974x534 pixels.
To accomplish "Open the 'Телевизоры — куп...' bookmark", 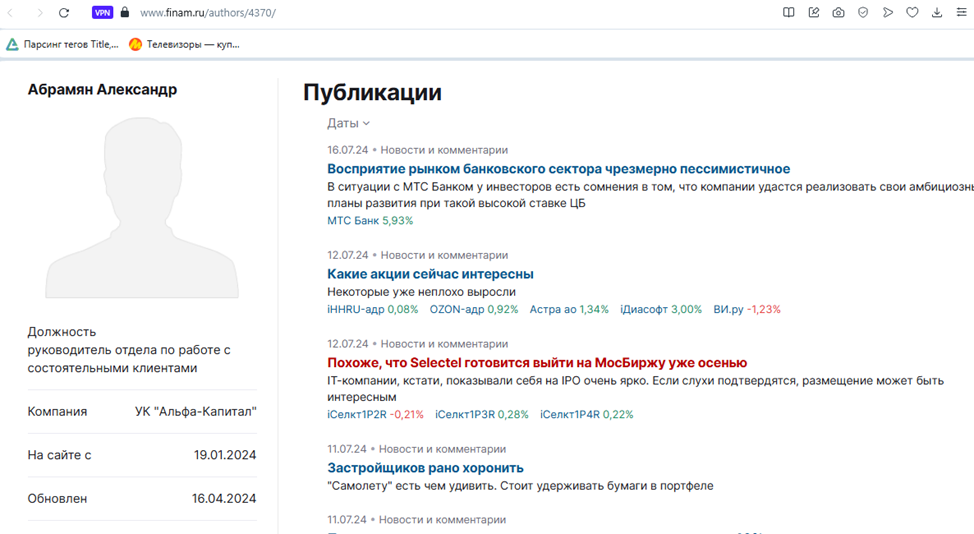I will point(184,44).
